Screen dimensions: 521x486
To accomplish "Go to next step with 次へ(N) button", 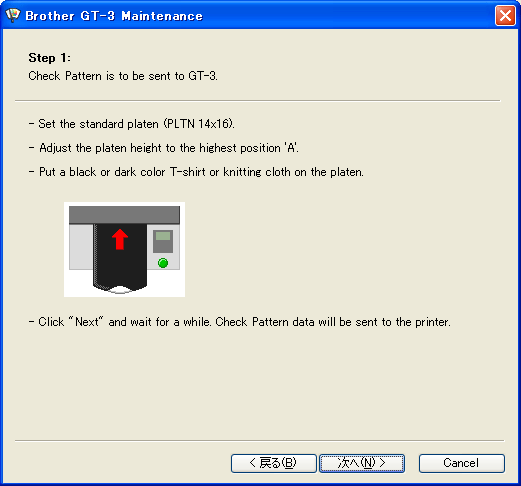I will click(362, 463).
